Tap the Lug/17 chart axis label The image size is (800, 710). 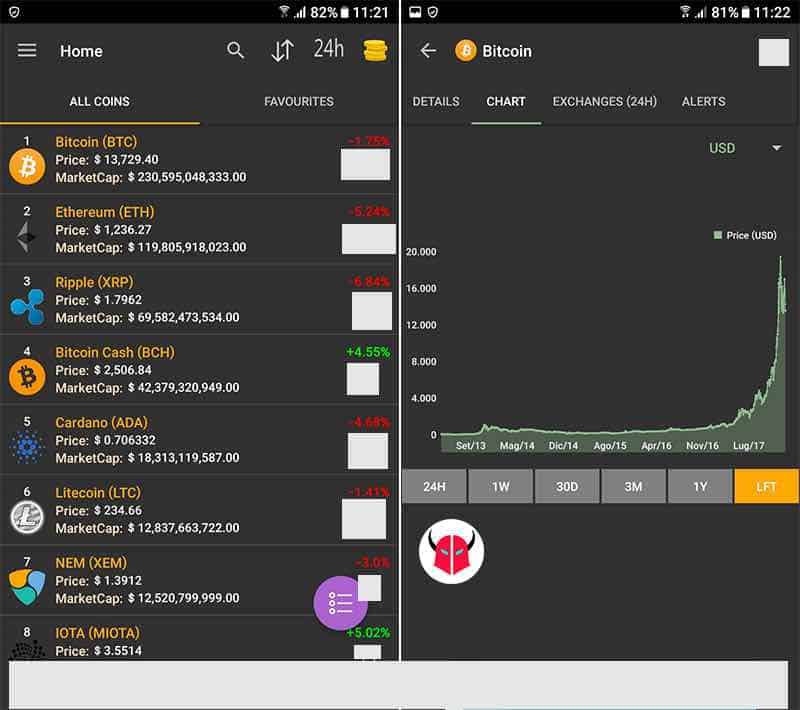[x=748, y=446]
